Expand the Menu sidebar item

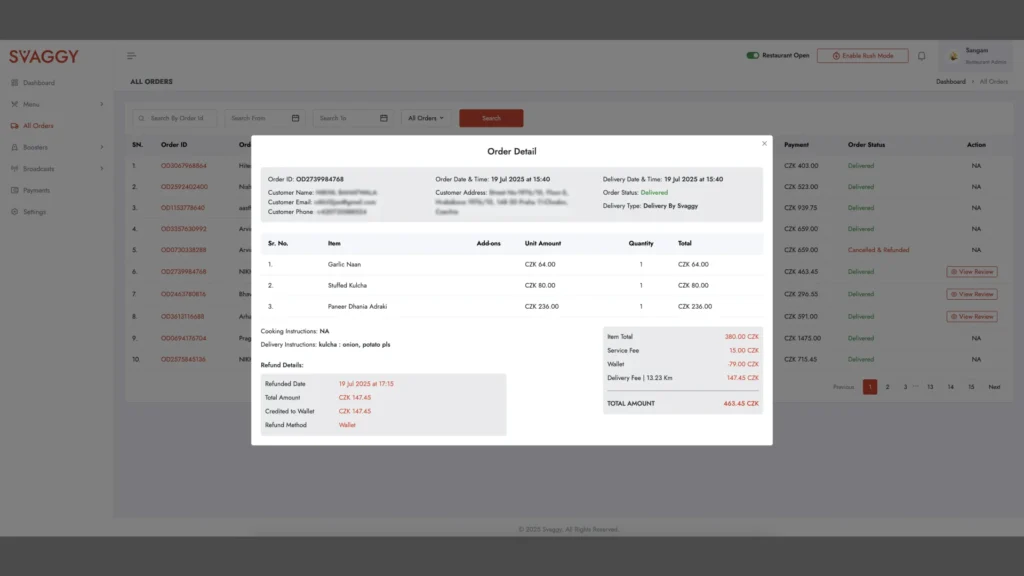coord(102,104)
